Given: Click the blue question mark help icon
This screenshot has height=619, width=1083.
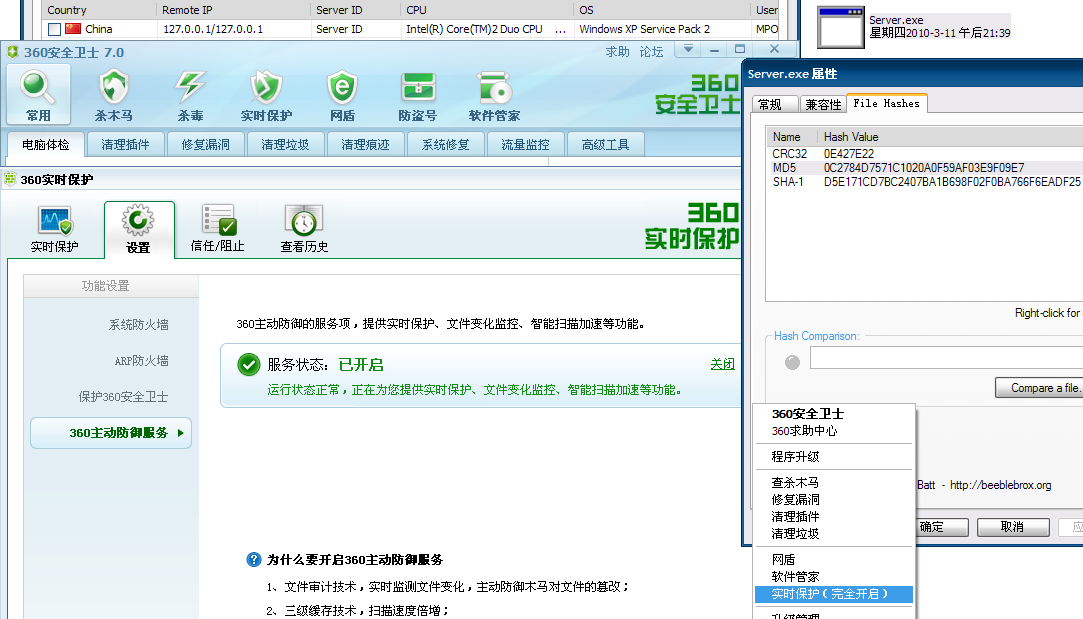Looking at the screenshot, I should [x=254, y=560].
